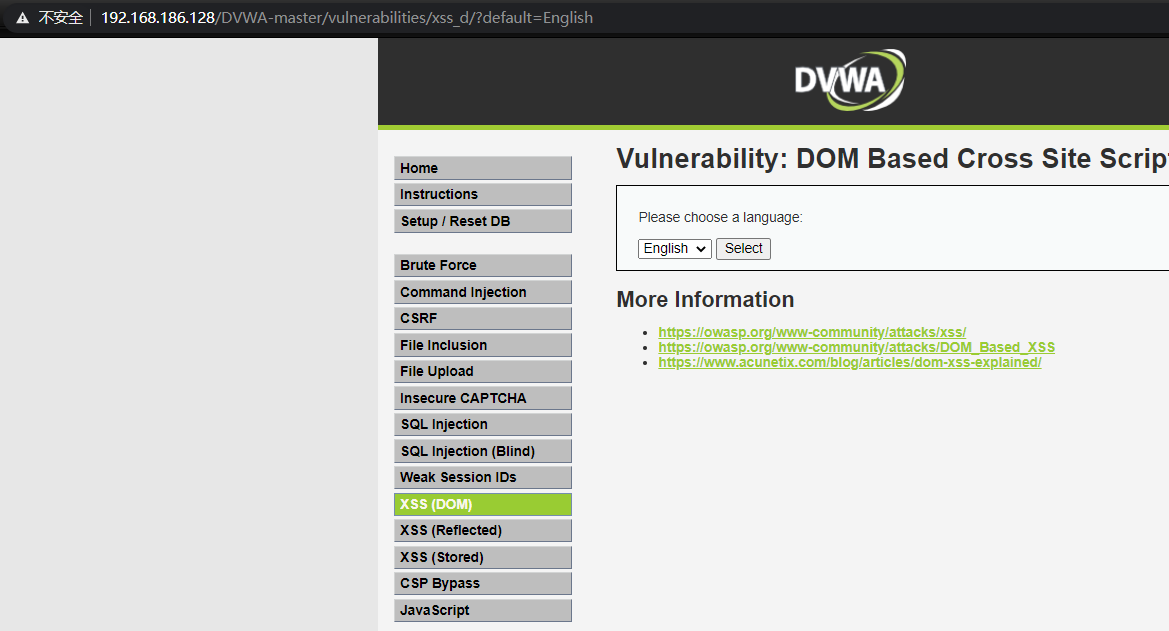This screenshot has height=631, width=1169.
Task: Open the Instructions page
Action: (482, 194)
